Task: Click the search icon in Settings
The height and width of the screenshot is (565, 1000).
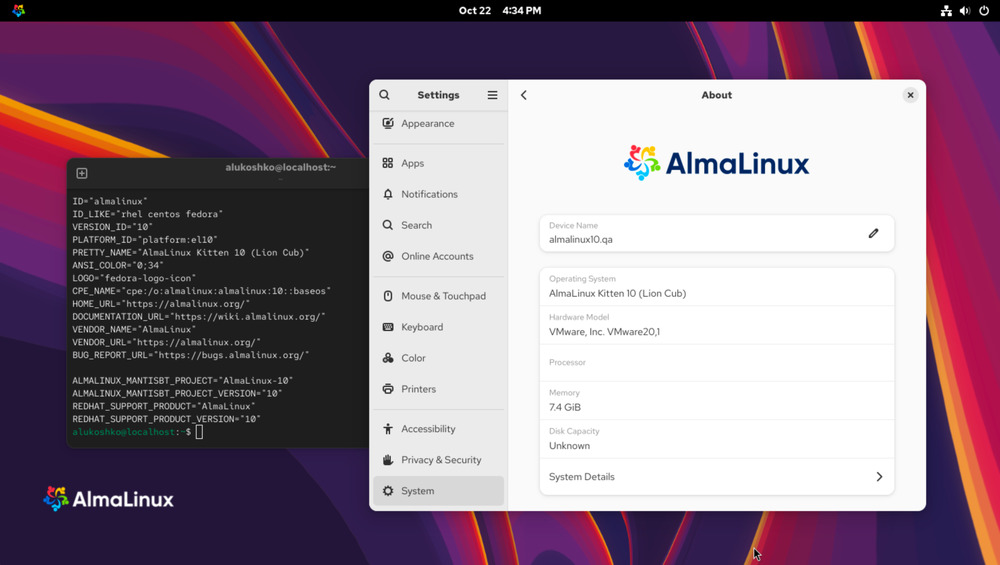Action: [x=384, y=95]
